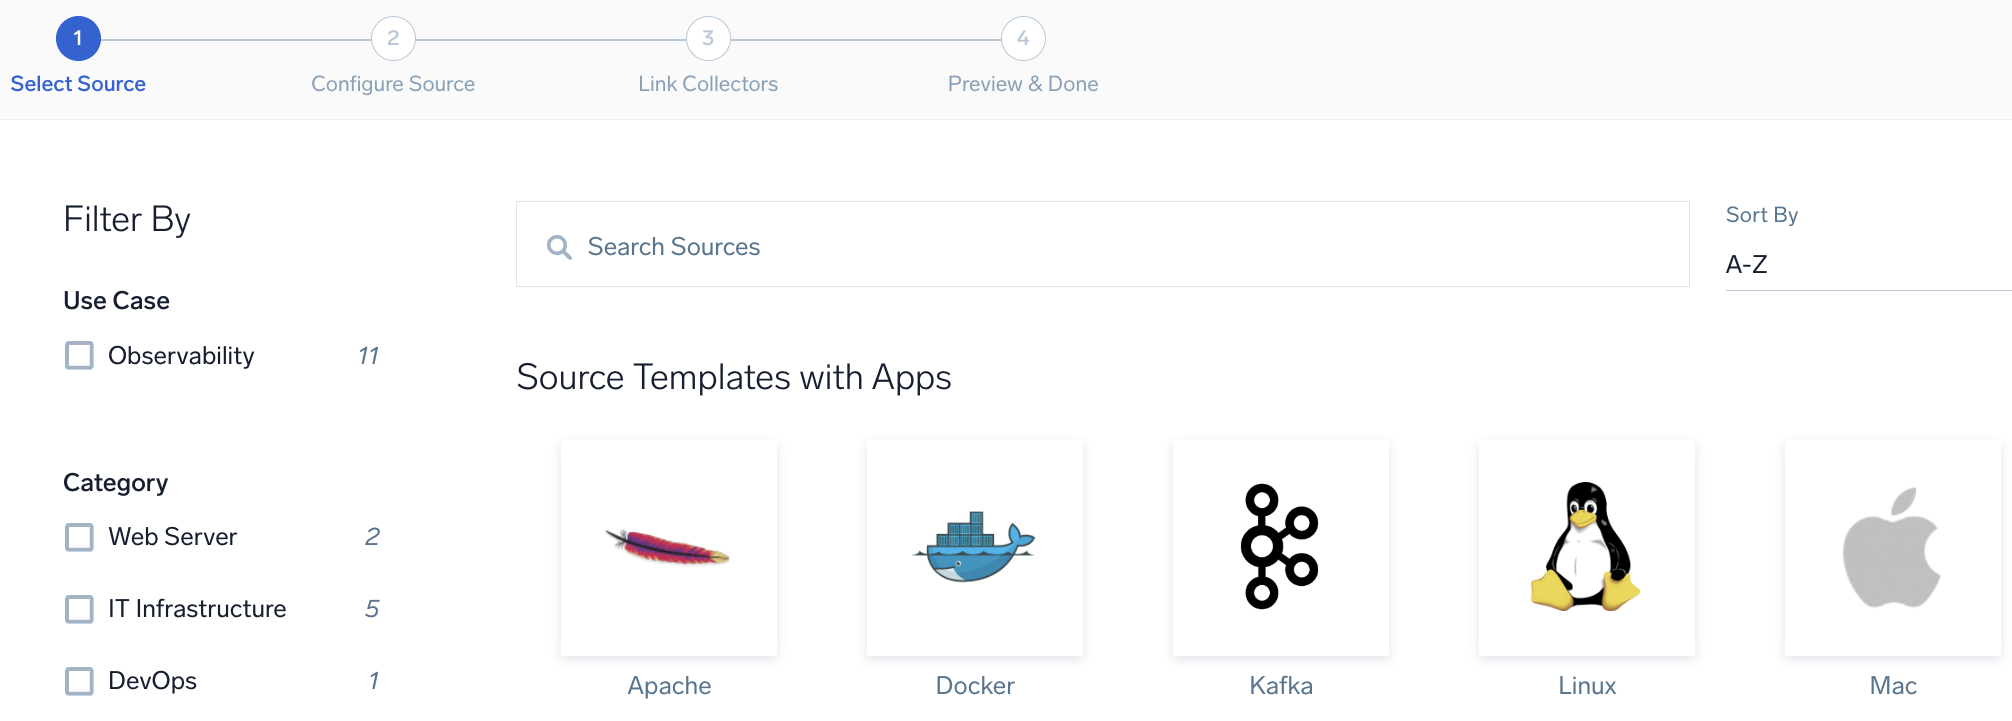This screenshot has height=721, width=2012.
Task: Pick the Linux penguin source template
Action: click(1586, 548)
